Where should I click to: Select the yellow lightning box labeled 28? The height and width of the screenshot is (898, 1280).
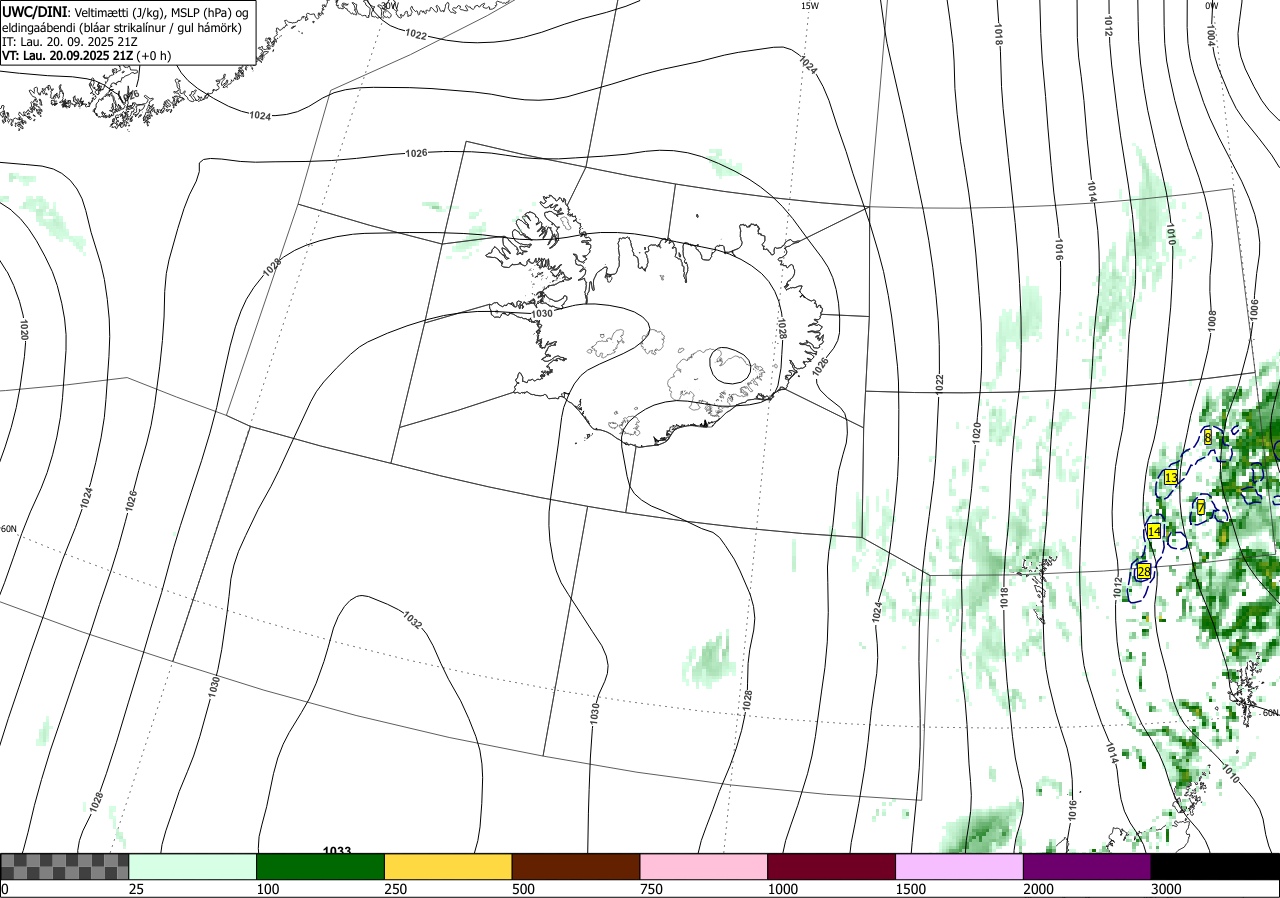coord(1144,572)
